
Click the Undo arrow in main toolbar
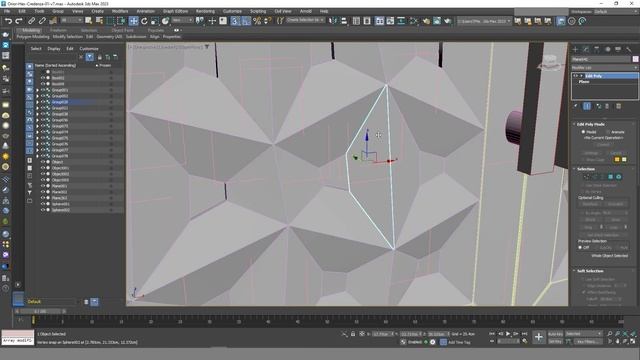(8, 21)
